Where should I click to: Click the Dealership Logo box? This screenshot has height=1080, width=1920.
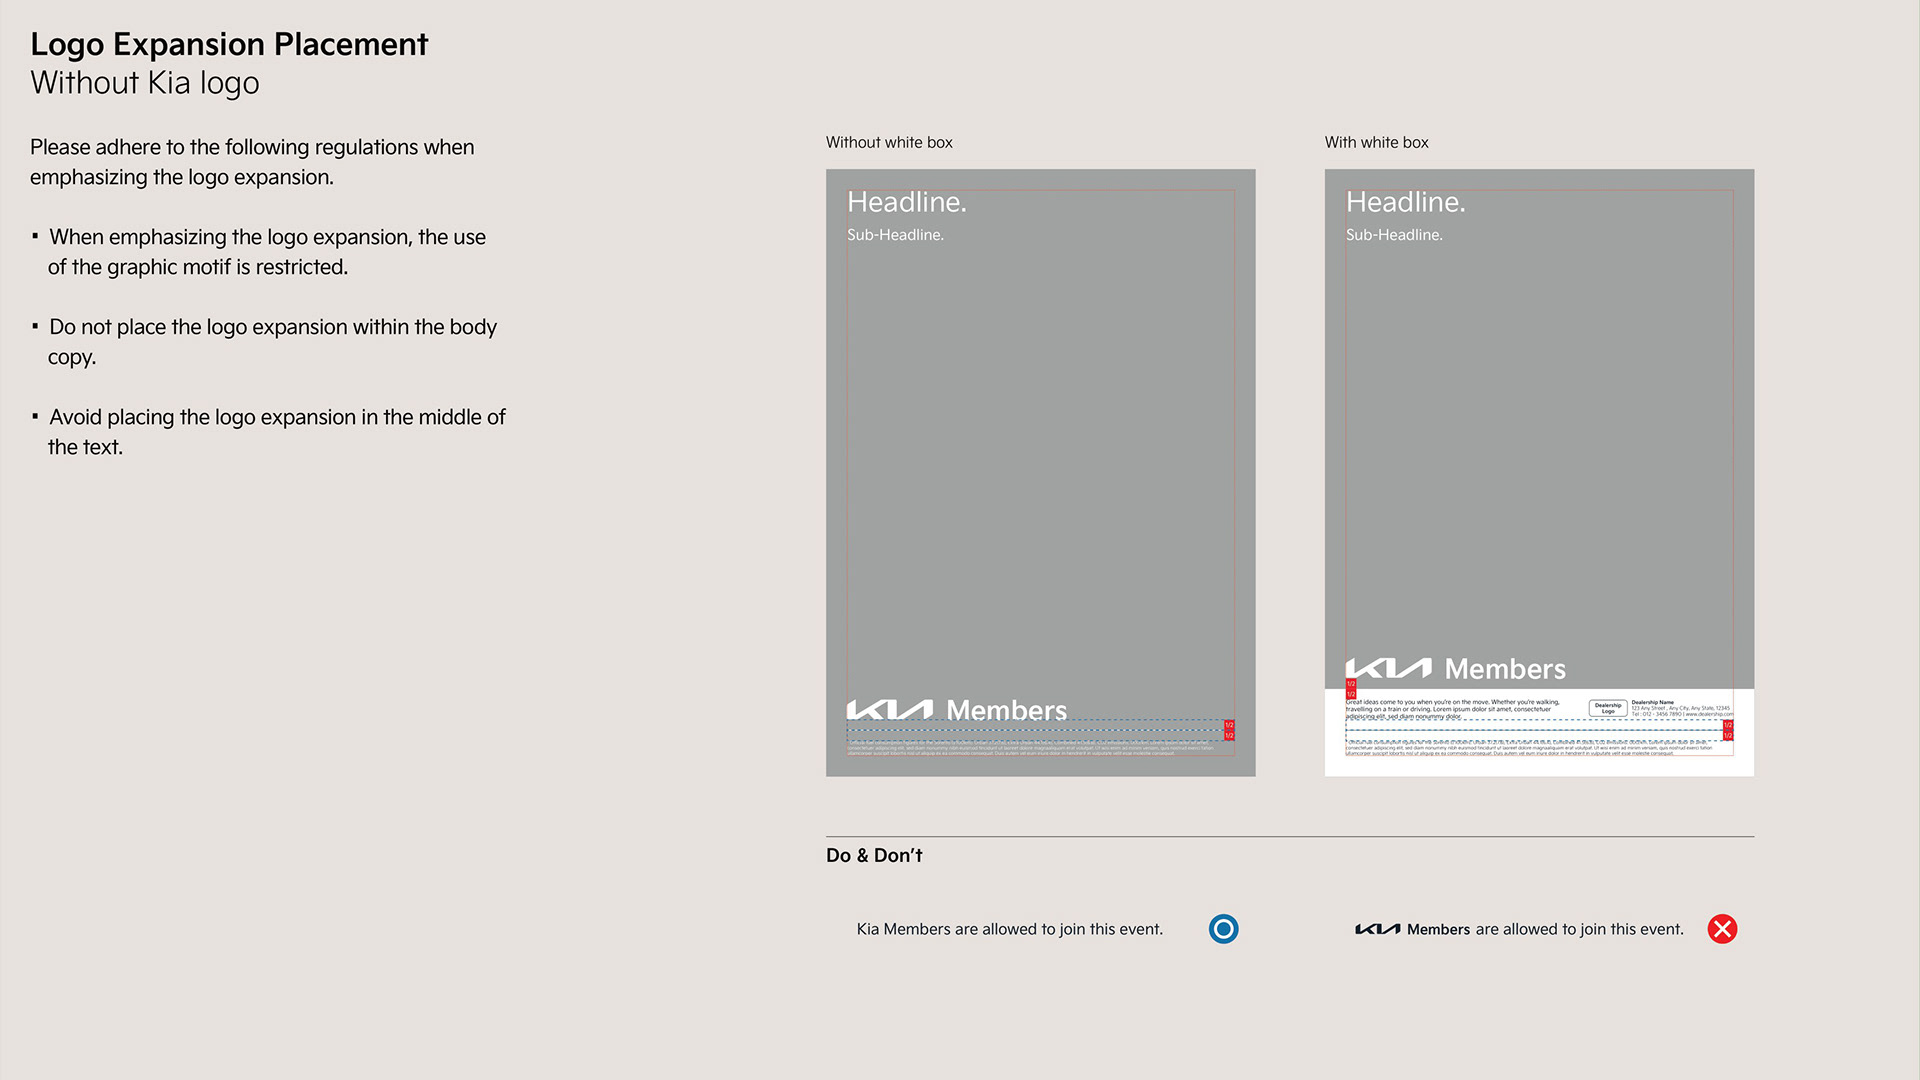tap(1607, 708)
